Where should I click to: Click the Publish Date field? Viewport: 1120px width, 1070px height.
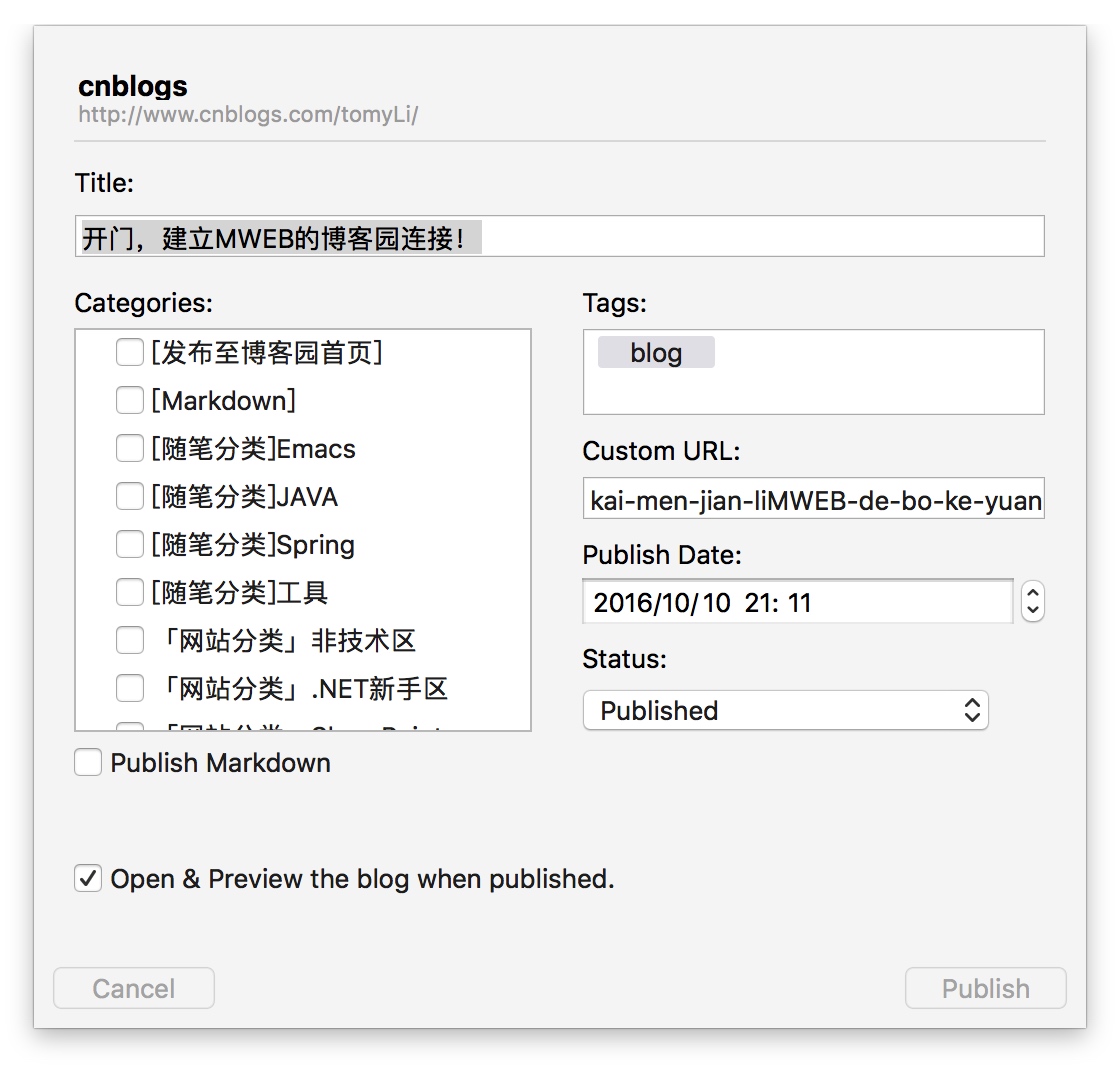click(798, 601)
